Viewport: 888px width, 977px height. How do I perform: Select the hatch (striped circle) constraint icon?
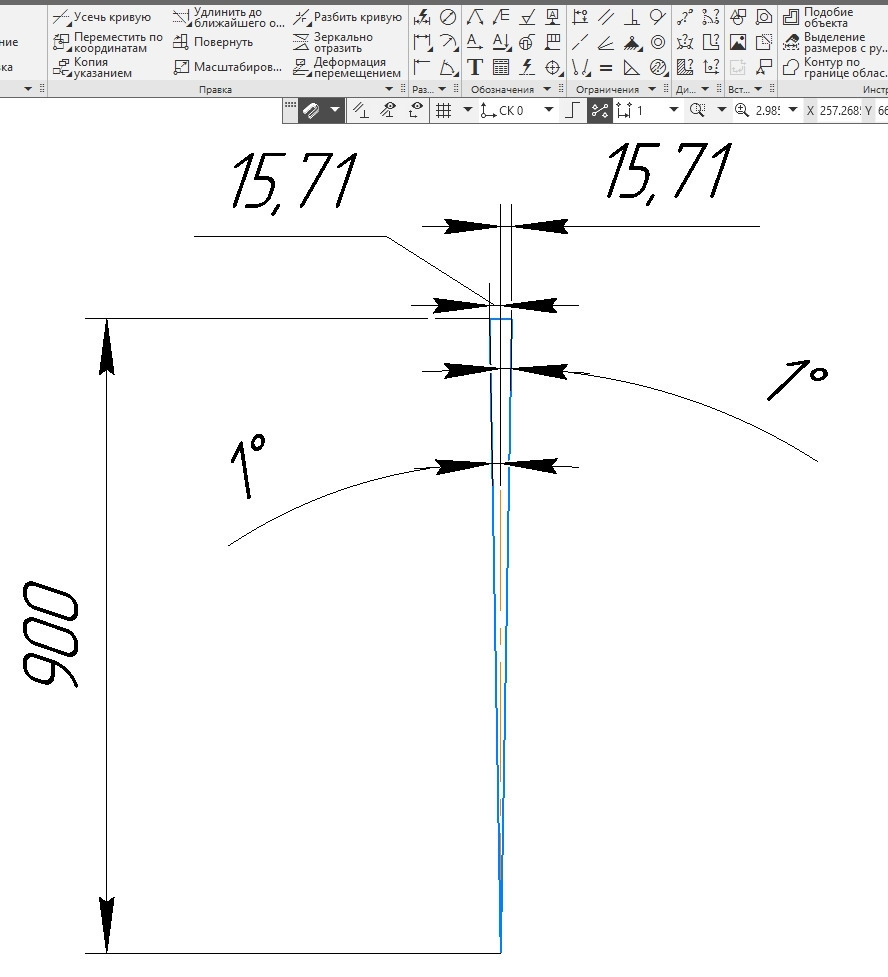pos(657,67)
